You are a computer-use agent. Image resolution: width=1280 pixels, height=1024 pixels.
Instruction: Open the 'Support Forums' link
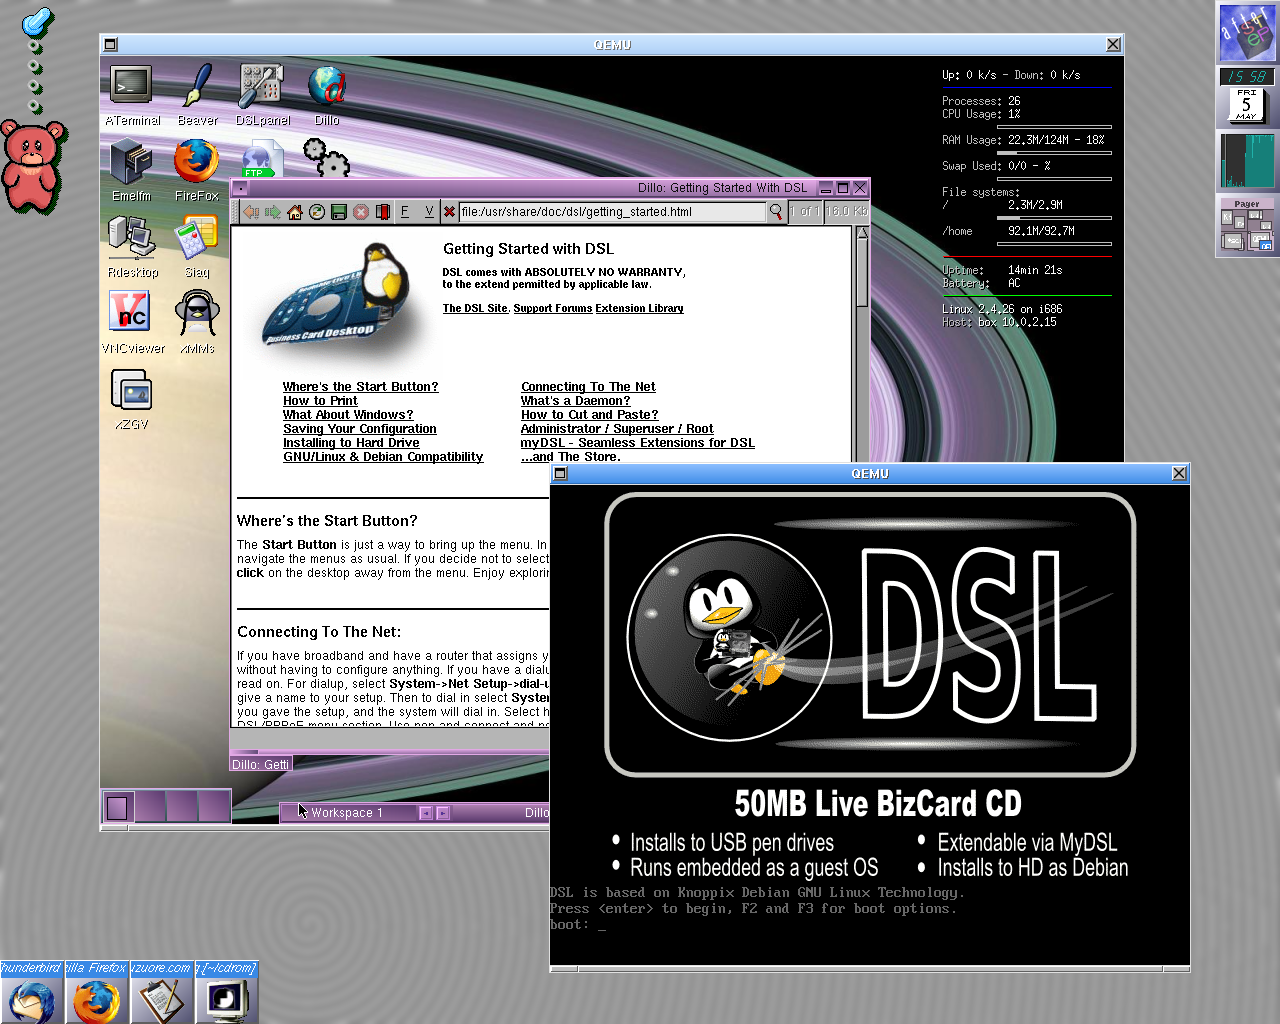click(x=553, y=308)
